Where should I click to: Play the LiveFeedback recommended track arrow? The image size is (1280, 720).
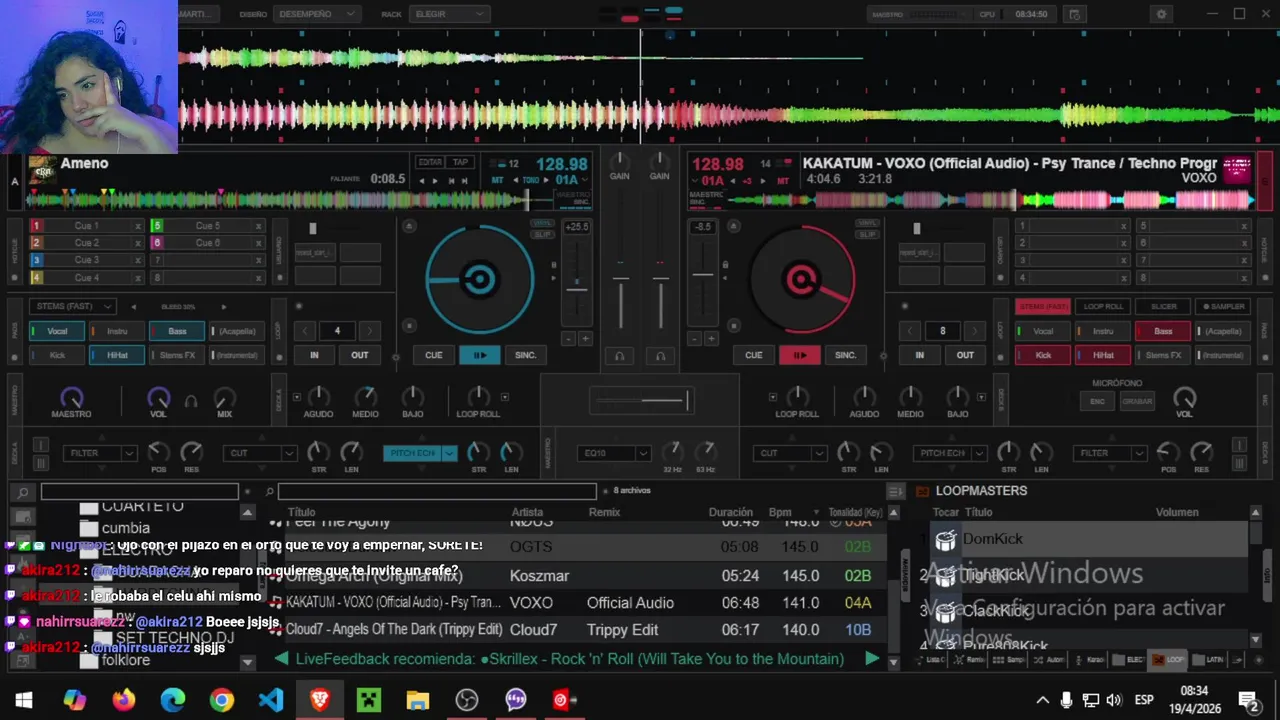click(x=872, y=659)
